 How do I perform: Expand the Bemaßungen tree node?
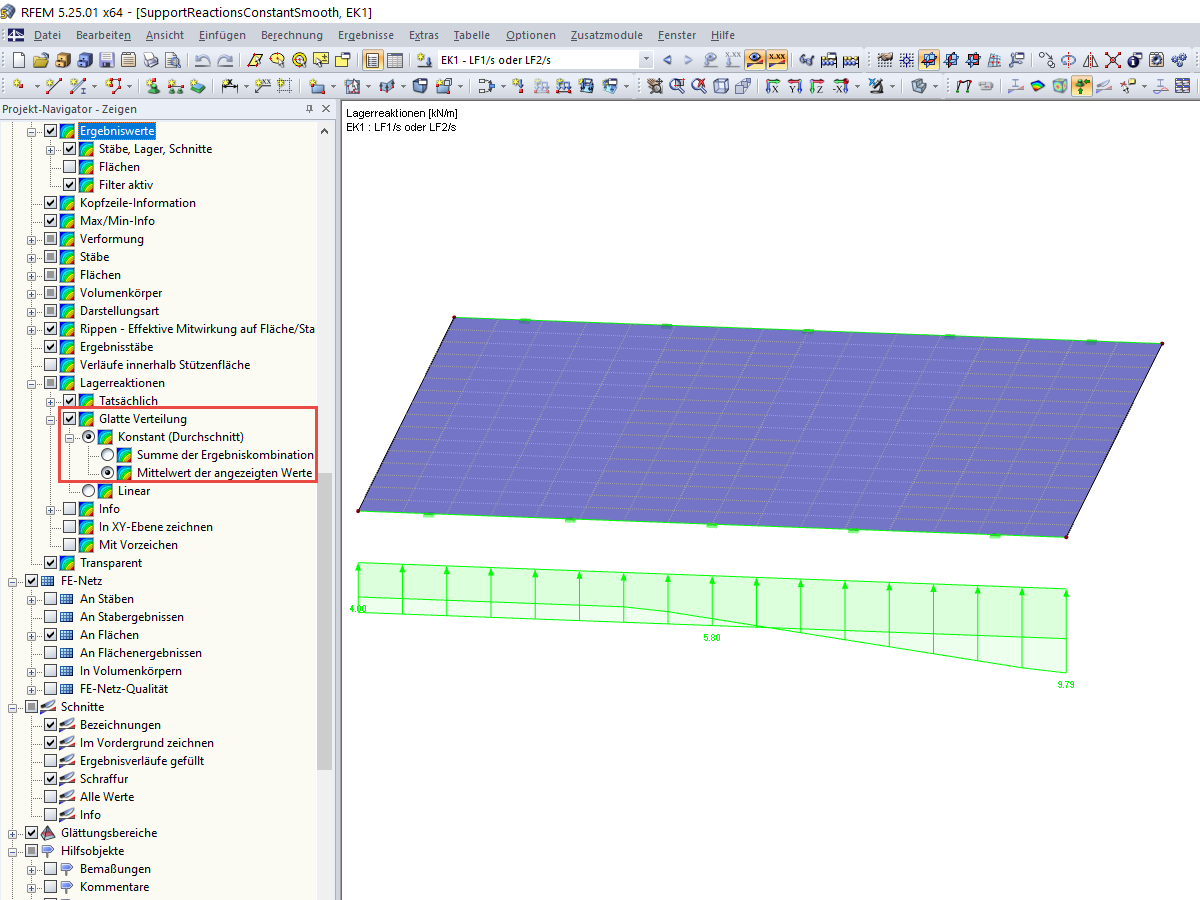coord(32,869)
